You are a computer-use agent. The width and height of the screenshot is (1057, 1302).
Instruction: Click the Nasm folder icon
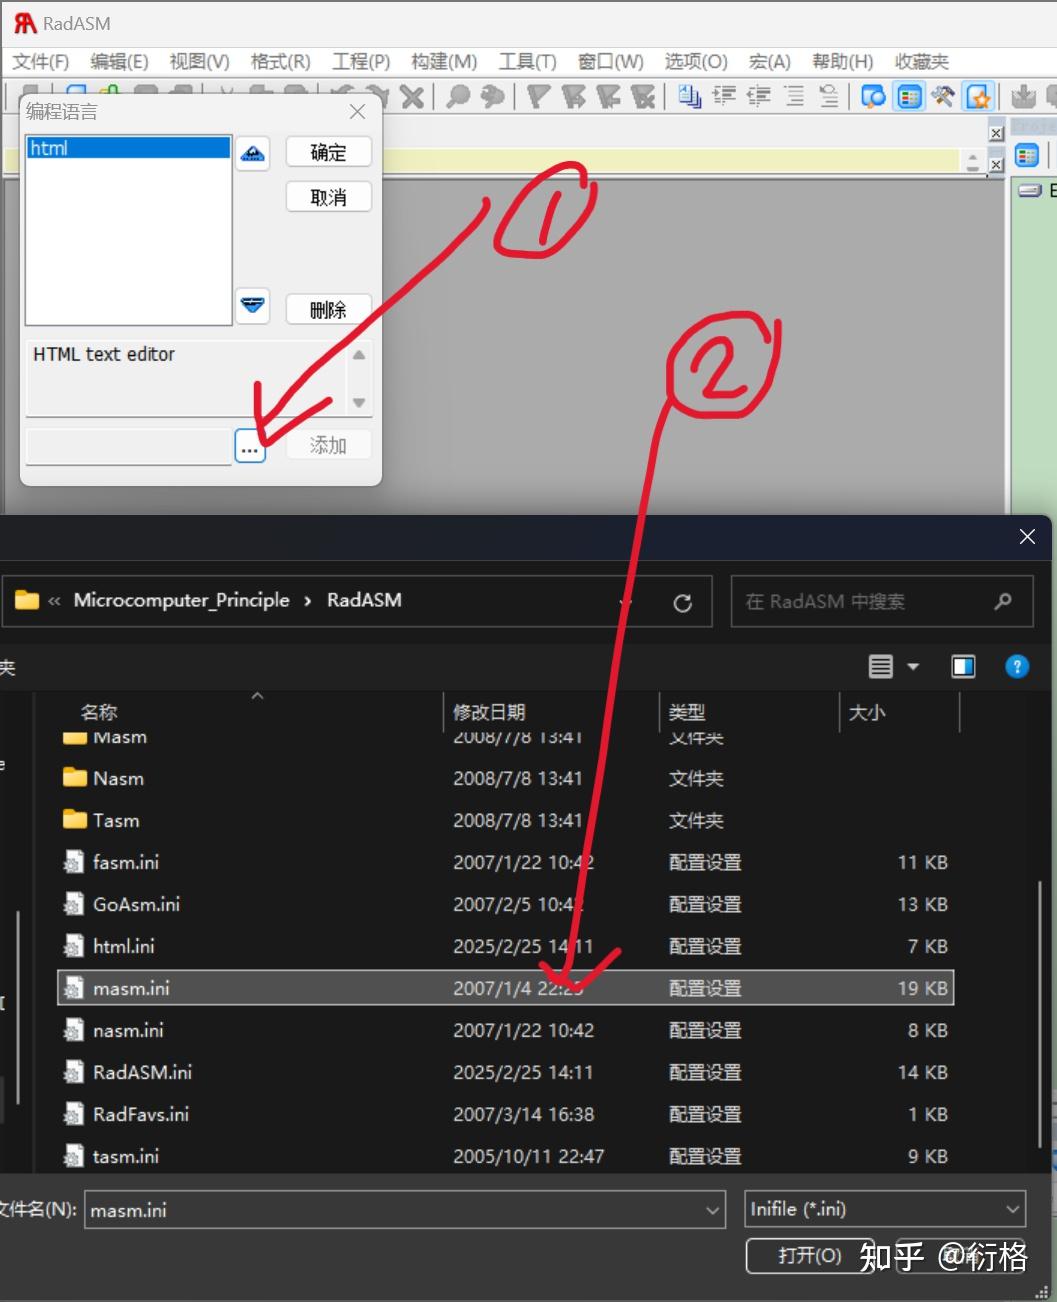tap(75, 777)
